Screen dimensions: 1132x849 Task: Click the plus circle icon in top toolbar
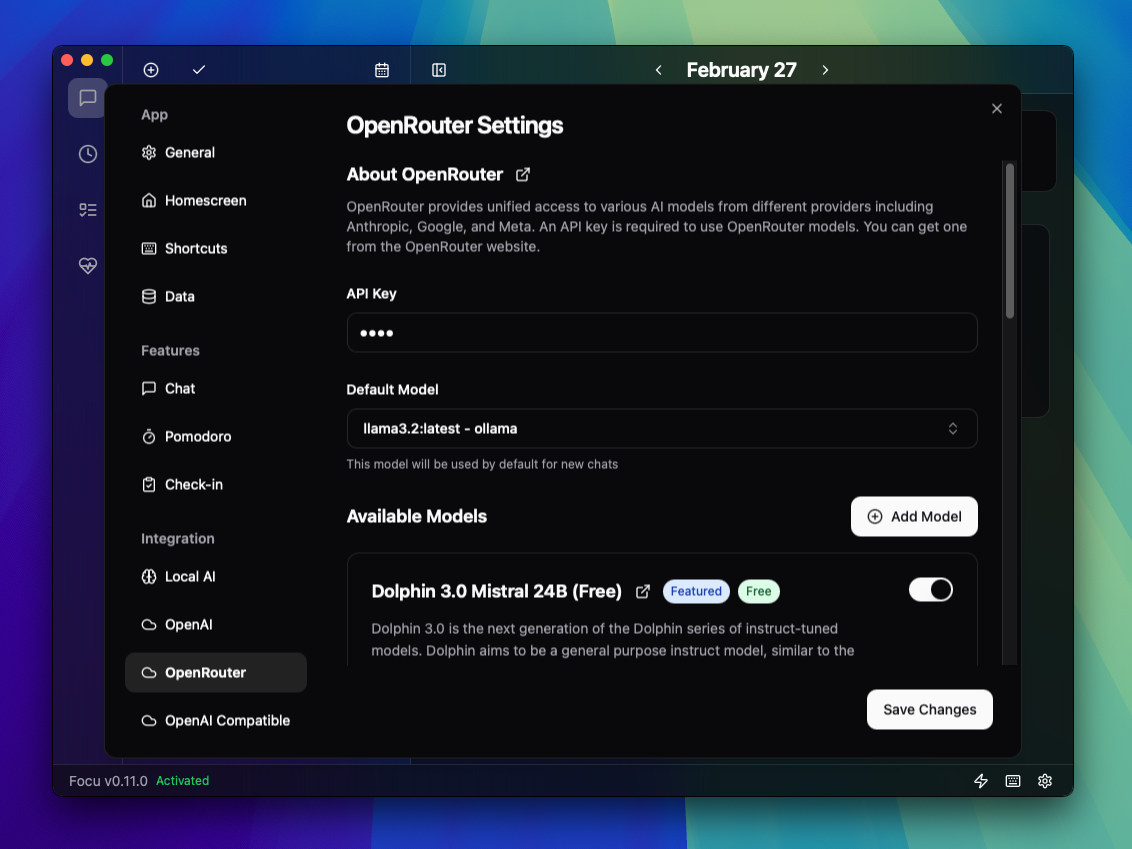151,70
